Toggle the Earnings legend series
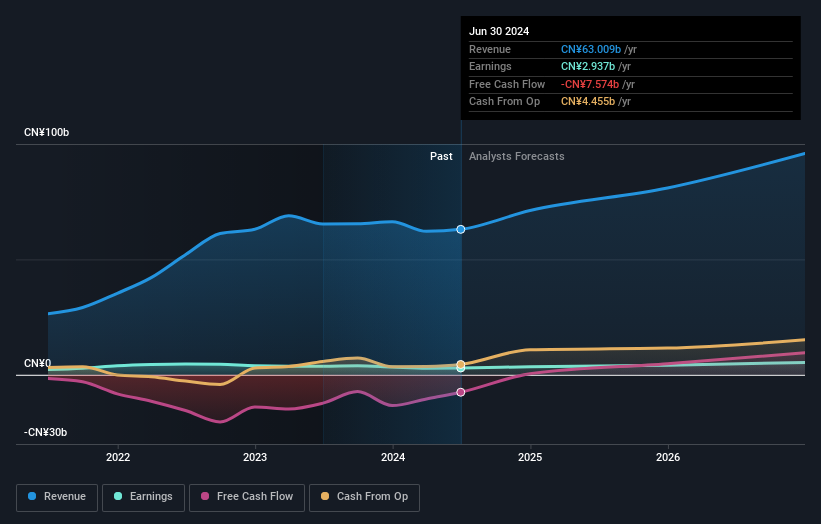The width and height of the screenshot is (821, 524). pos(143,497)
